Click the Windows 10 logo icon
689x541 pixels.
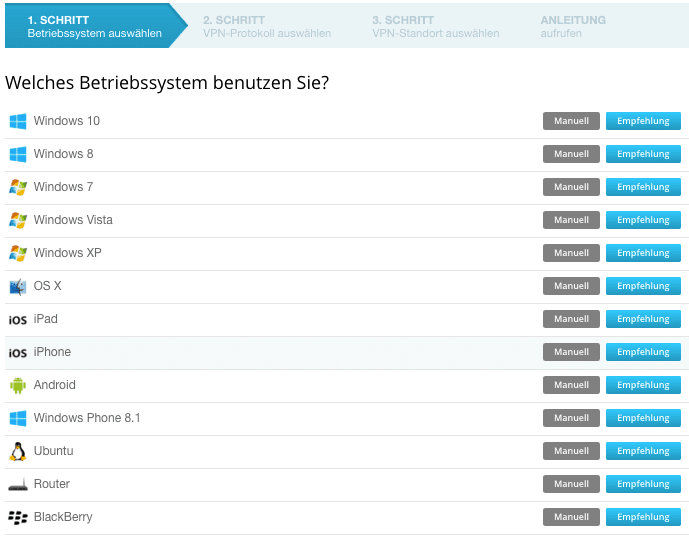[18, 121]
